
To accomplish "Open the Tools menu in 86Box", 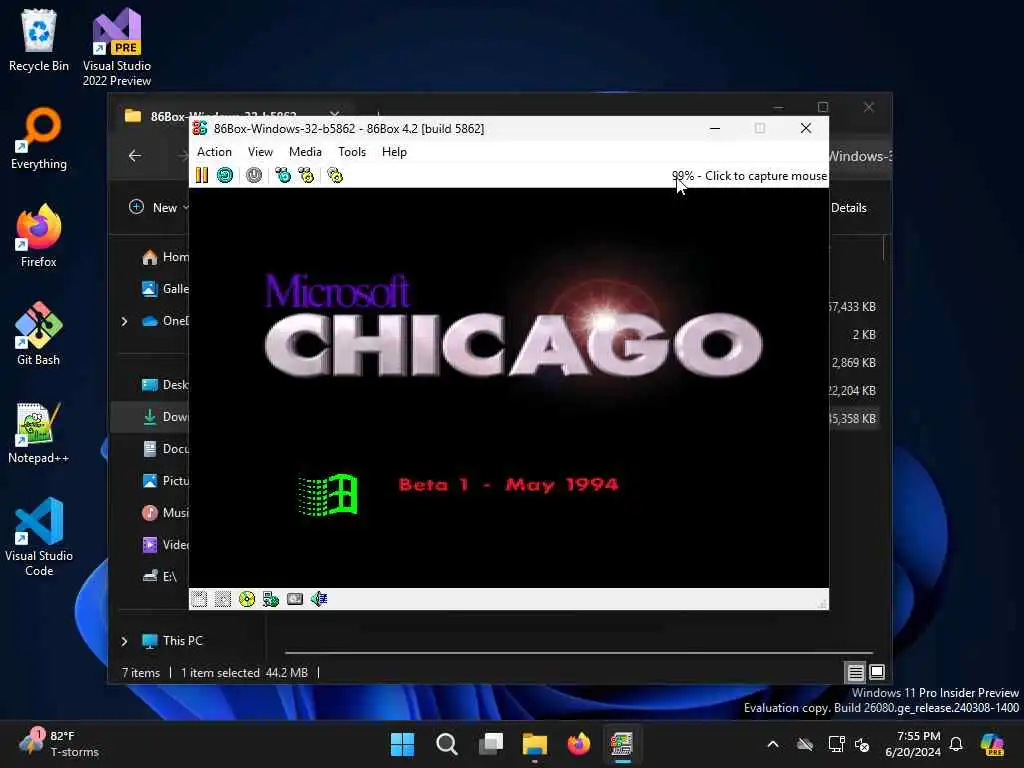I will click(351, 152).
